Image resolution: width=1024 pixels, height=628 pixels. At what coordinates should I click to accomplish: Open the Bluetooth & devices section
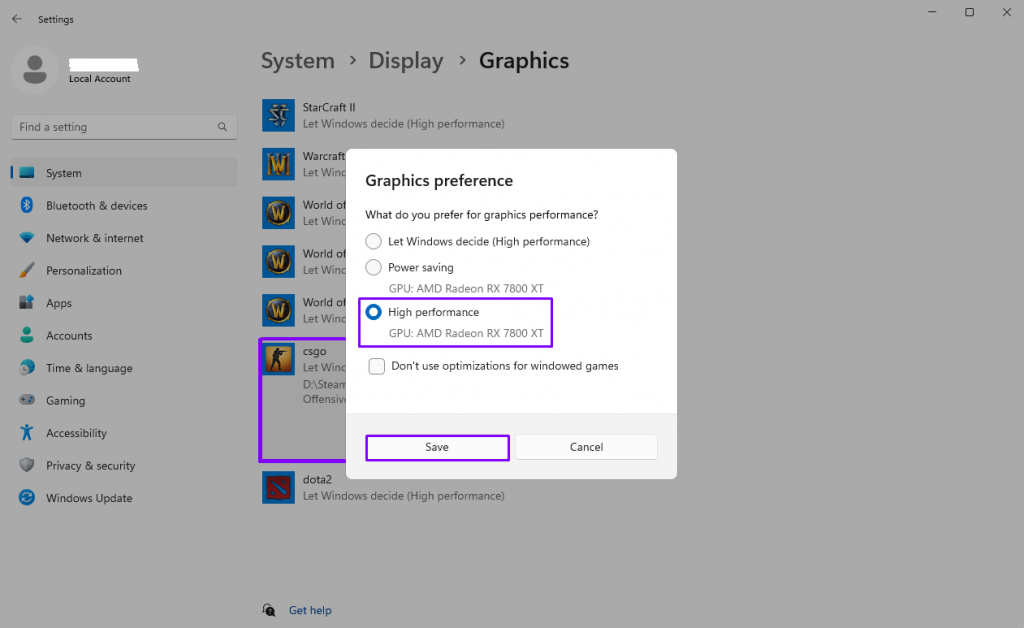[96, 206]
